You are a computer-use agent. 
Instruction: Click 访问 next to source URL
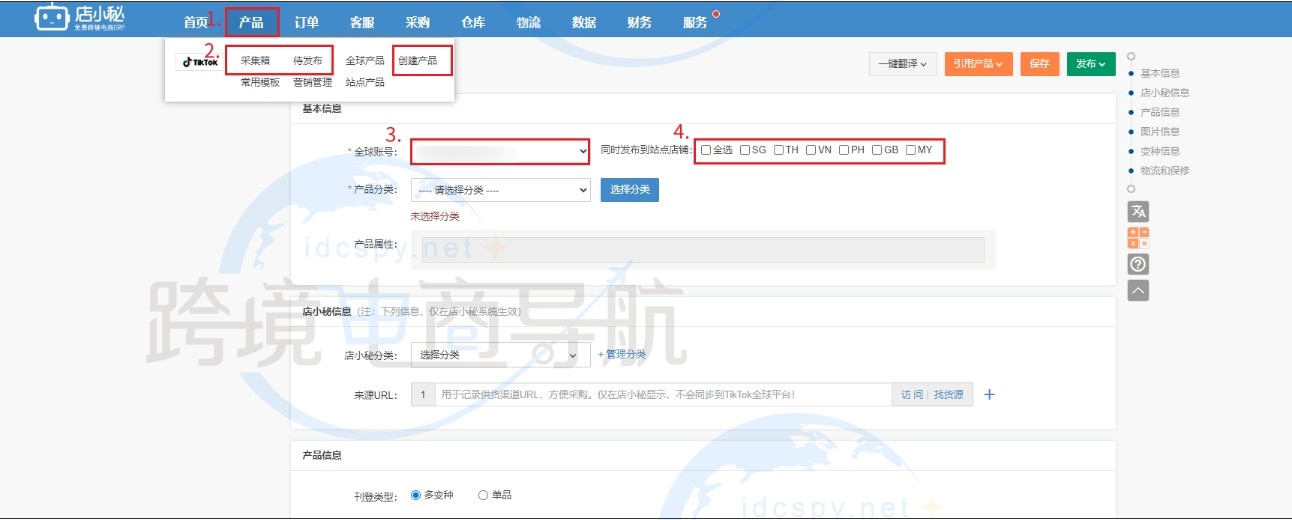point(912,395)
